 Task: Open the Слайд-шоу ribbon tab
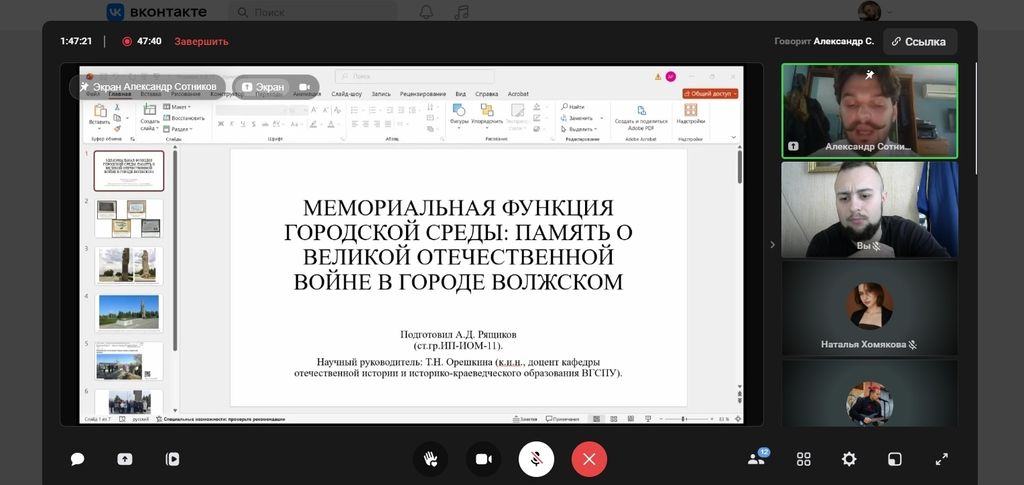pyautogui.click(x=347, y=93)
